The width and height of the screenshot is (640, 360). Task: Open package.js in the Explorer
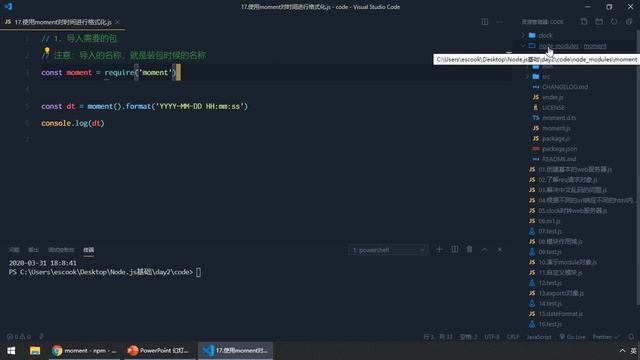click(x=556, y=138)
